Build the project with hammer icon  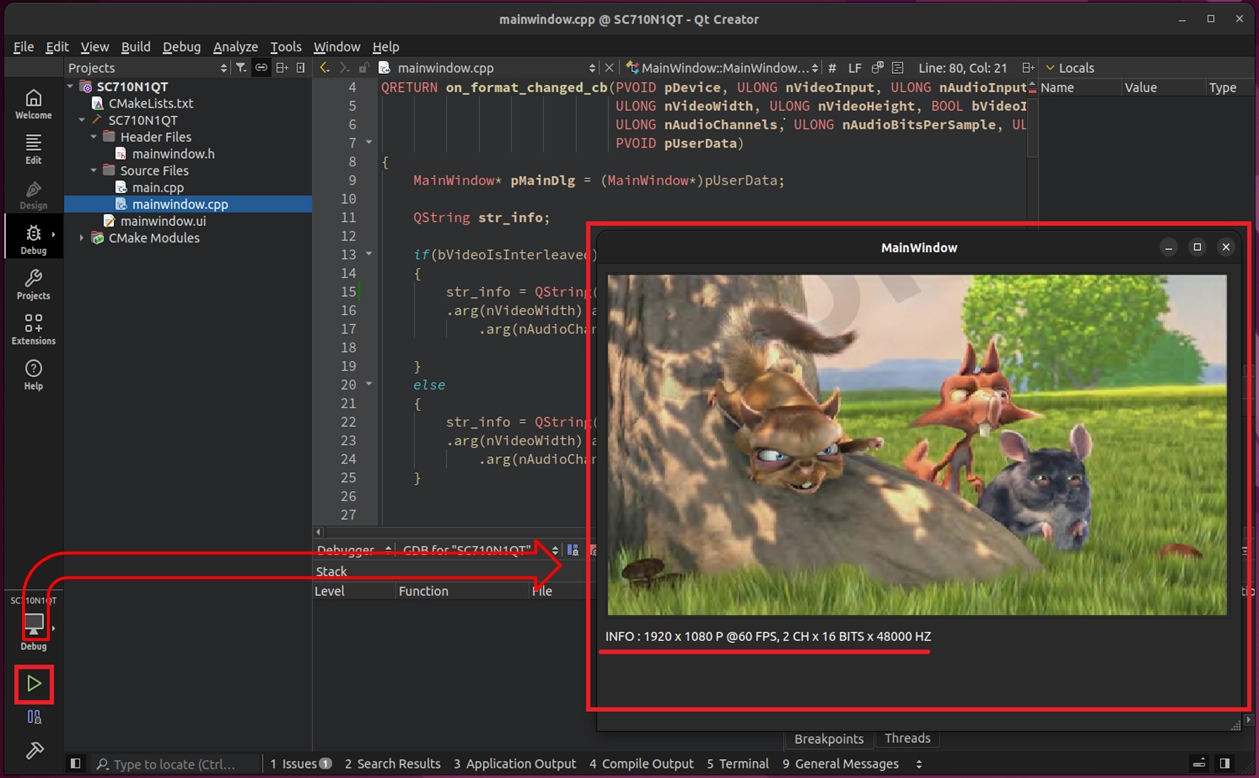coord(34,750)
